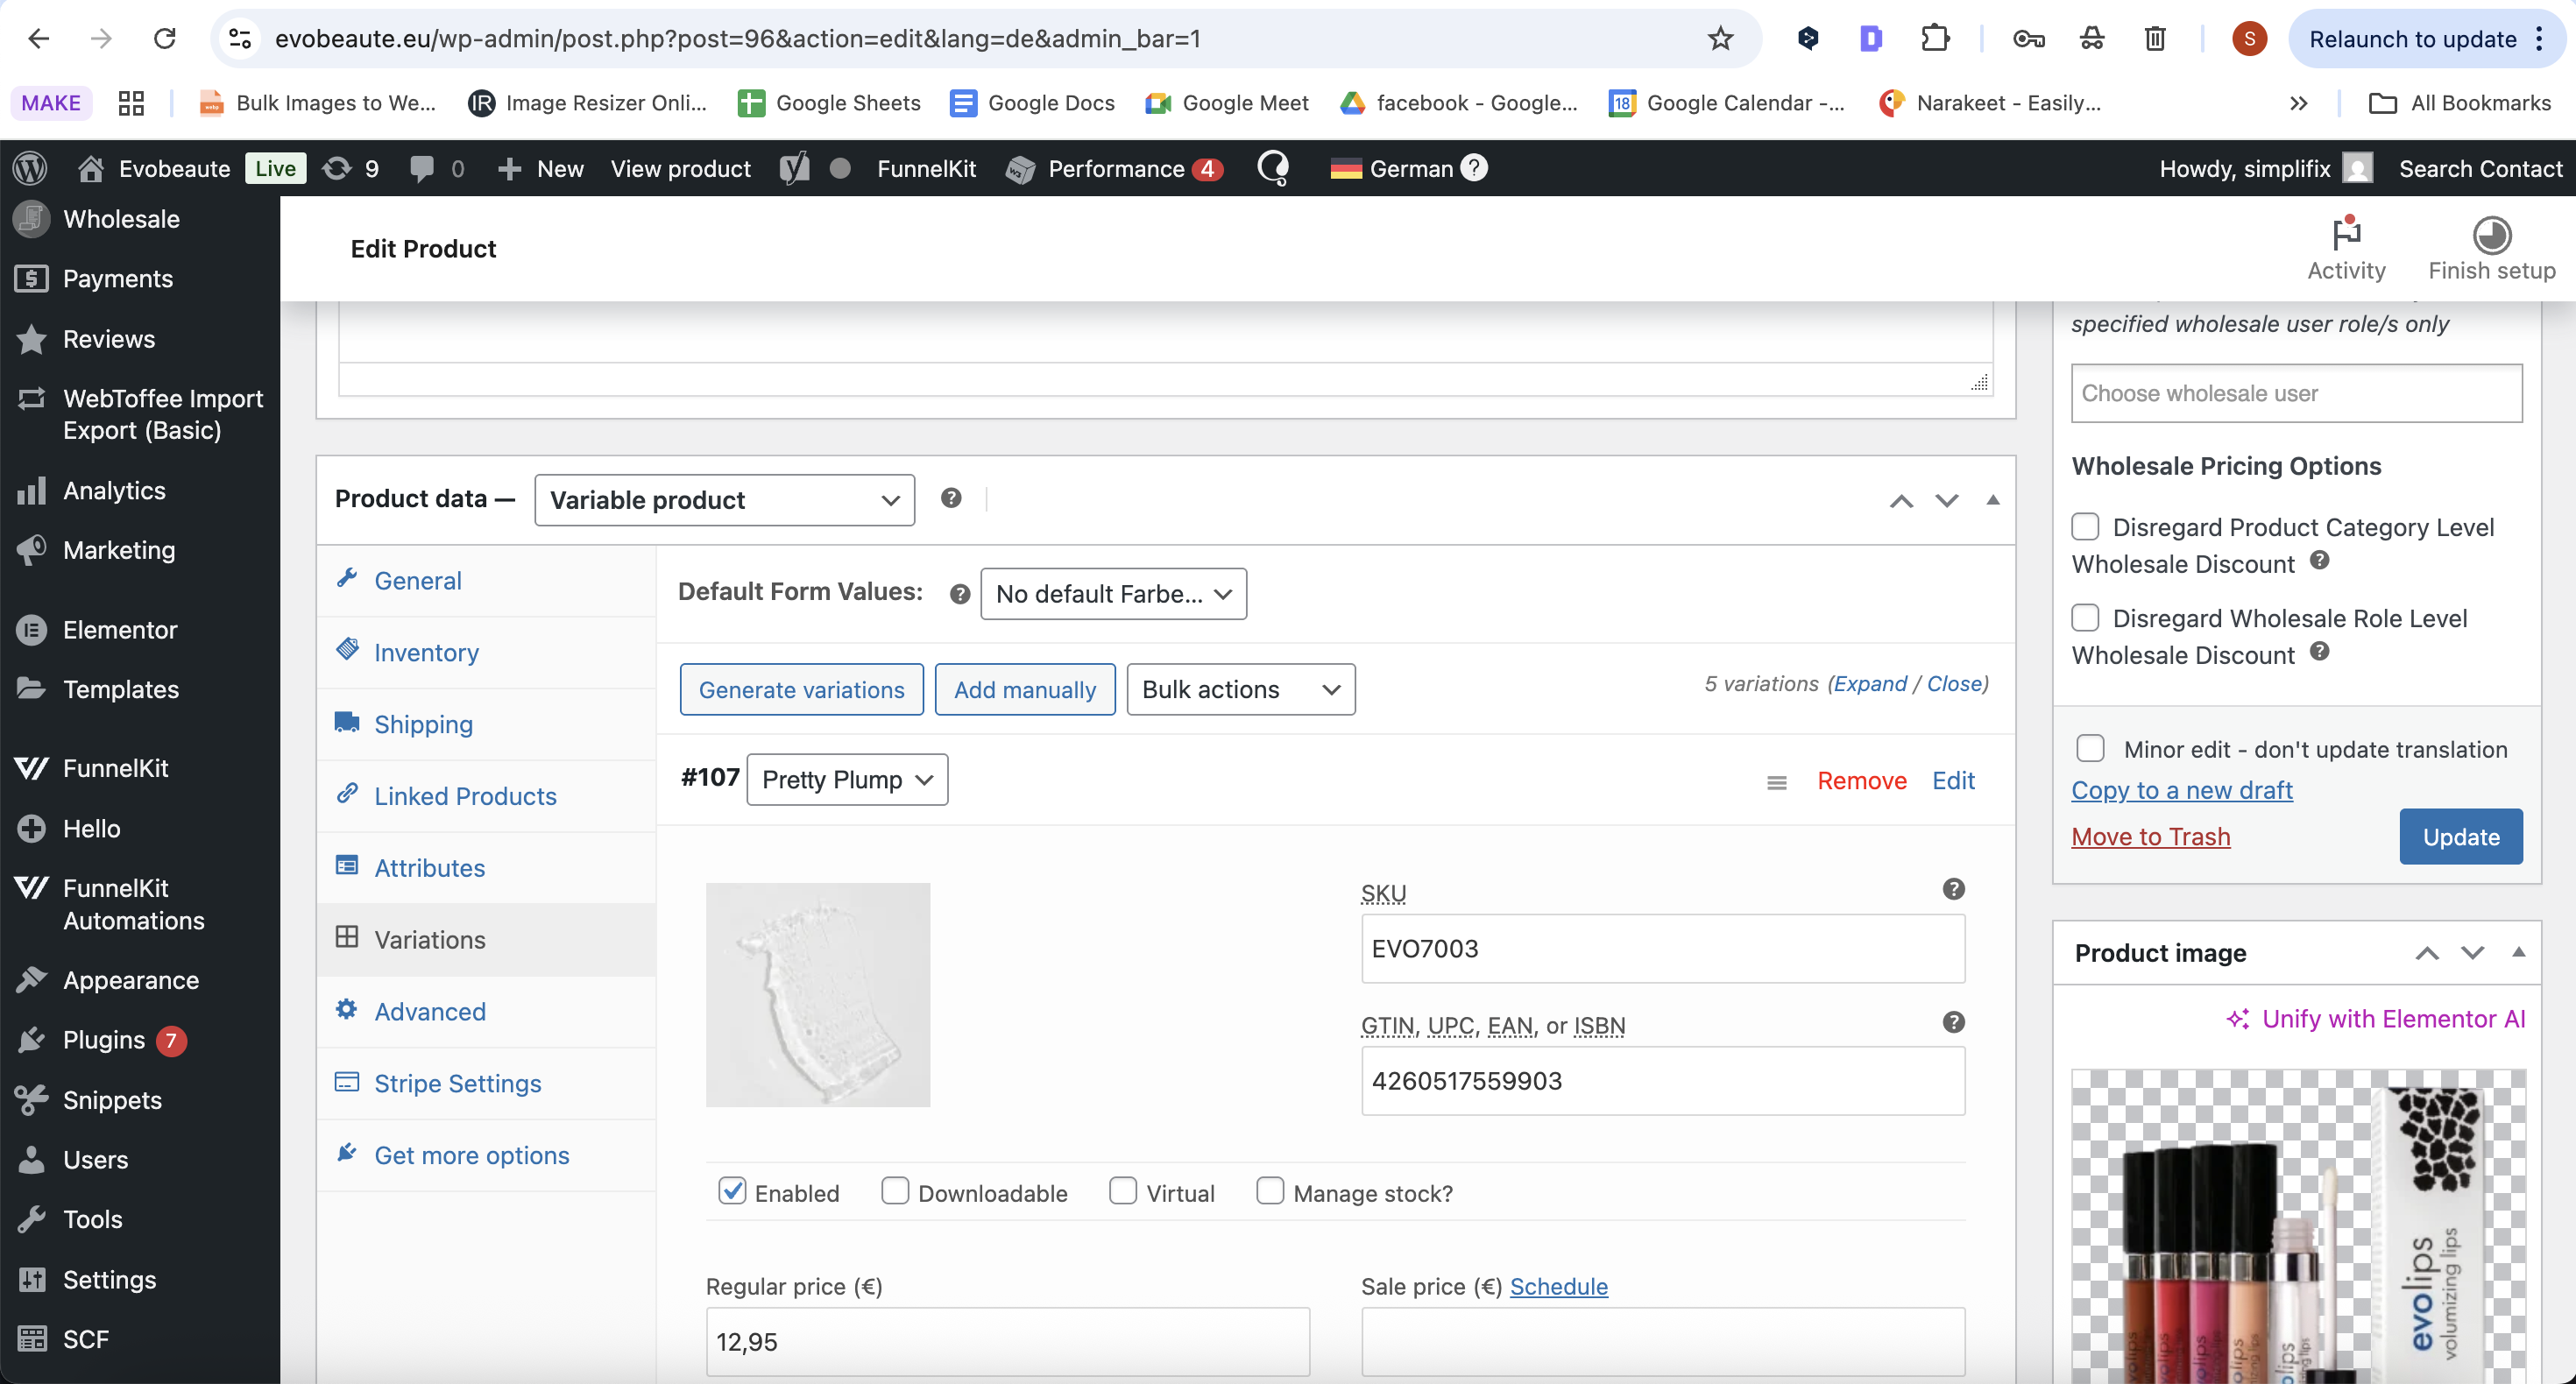Enable the Manage stock? checkbox

pyautogui.click(x=1270, y=1191)
